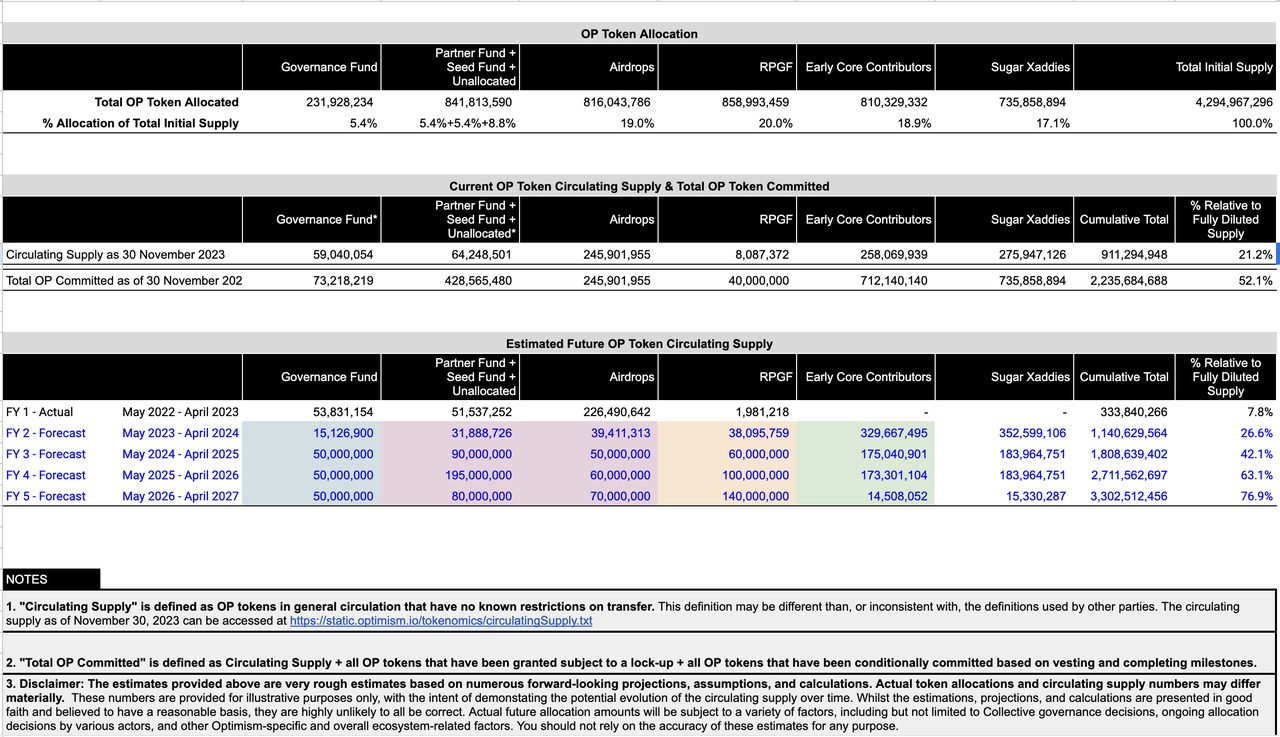
Task: Click the black NOTES heading cell
Action: pos(50,579)
